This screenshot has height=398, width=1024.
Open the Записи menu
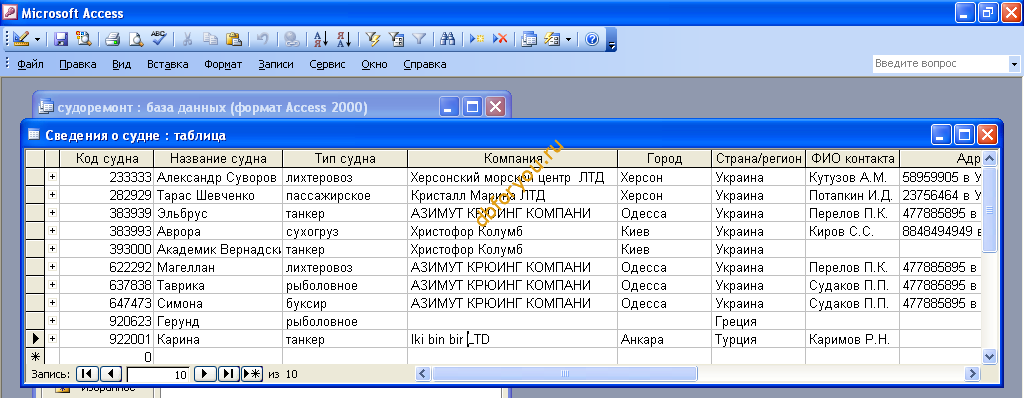coord(276,64)
